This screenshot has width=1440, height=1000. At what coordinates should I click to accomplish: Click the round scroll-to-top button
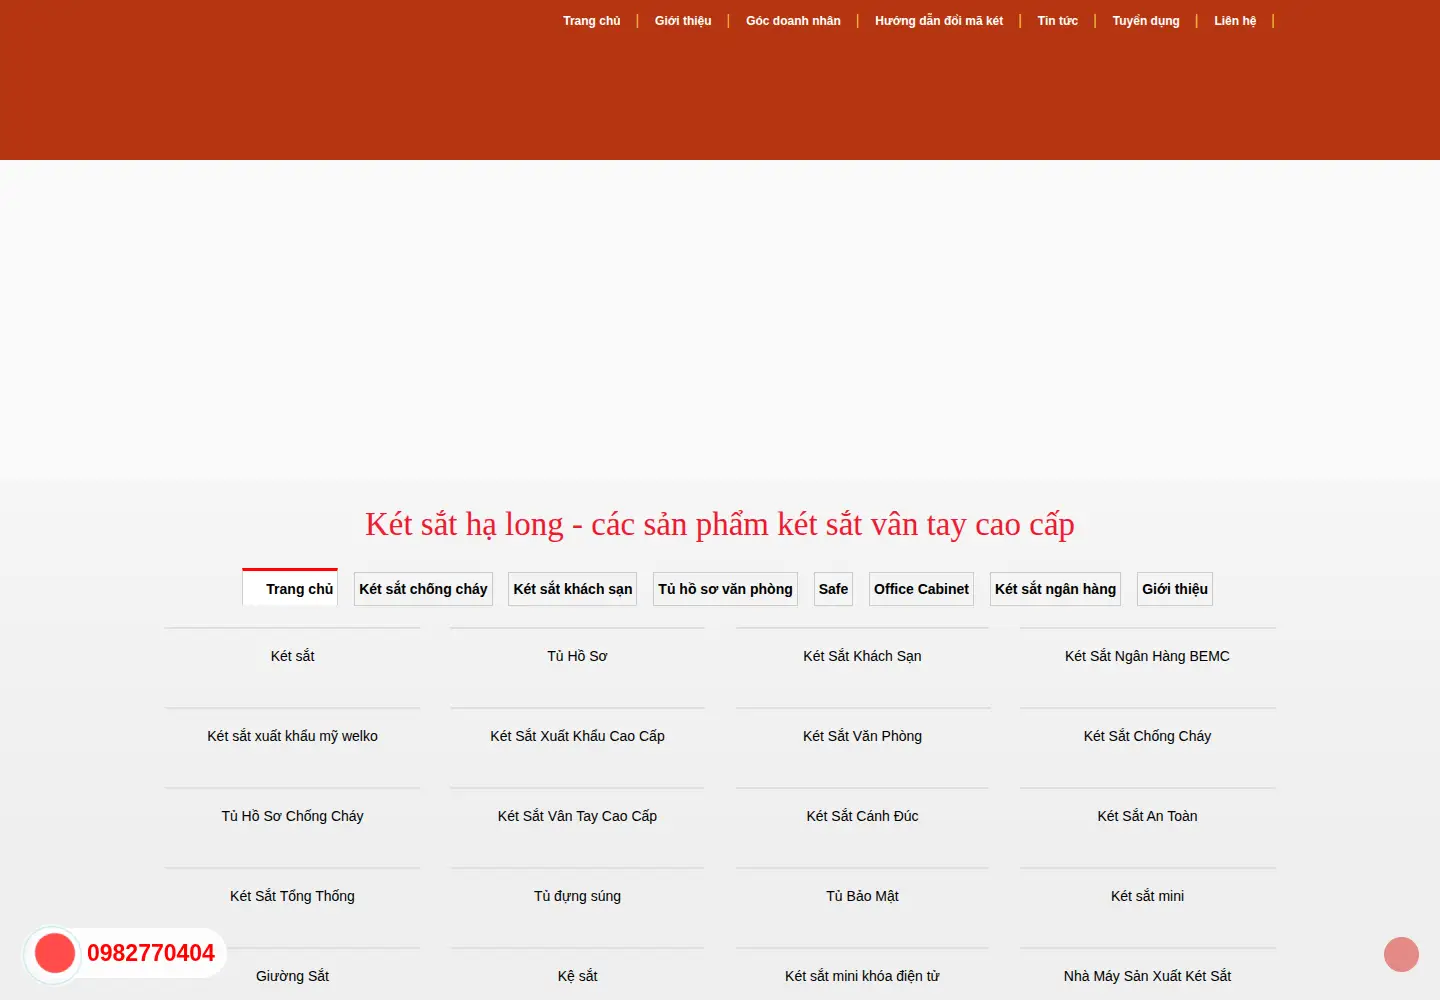(x=1401, y=954)
